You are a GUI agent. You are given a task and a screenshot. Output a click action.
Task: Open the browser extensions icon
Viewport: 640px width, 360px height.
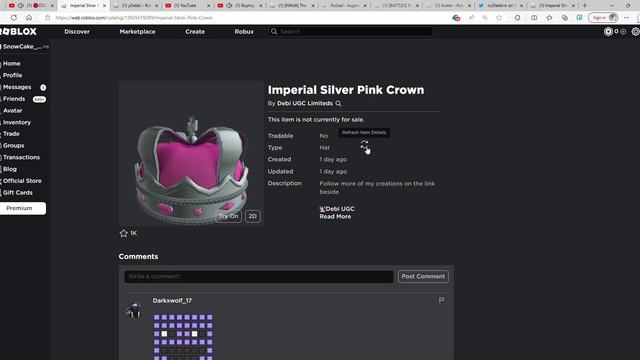click(518, 18)
